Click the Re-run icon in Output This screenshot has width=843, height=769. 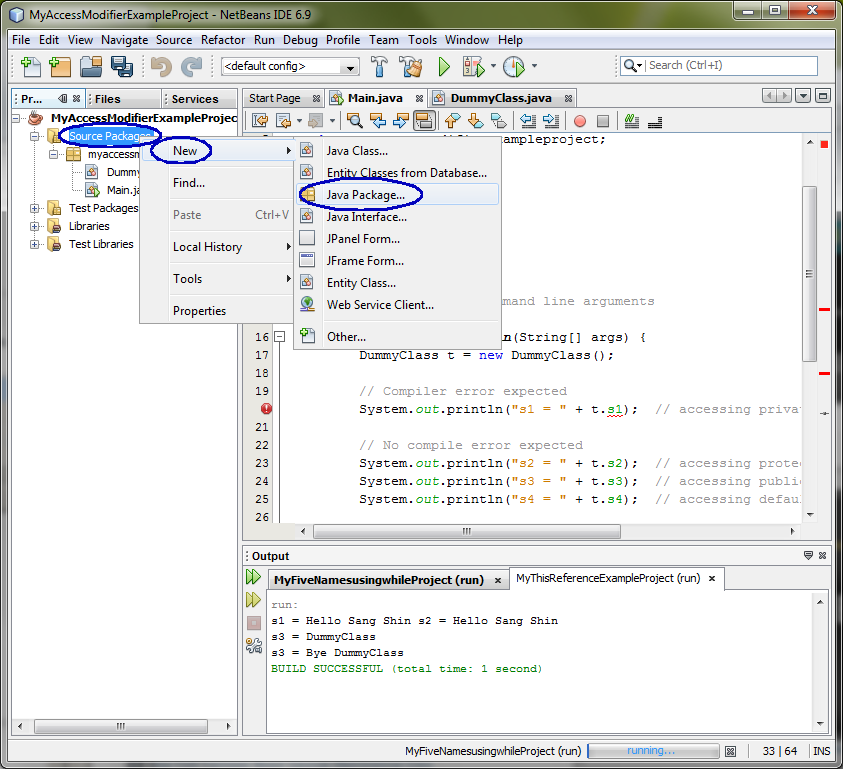pyautogui.click(x=253, y=577)
